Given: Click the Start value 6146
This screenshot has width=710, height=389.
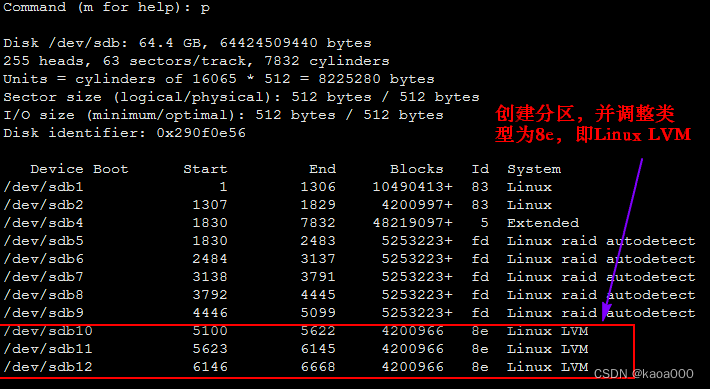Looking at the screenshot, I should (210, 367).
